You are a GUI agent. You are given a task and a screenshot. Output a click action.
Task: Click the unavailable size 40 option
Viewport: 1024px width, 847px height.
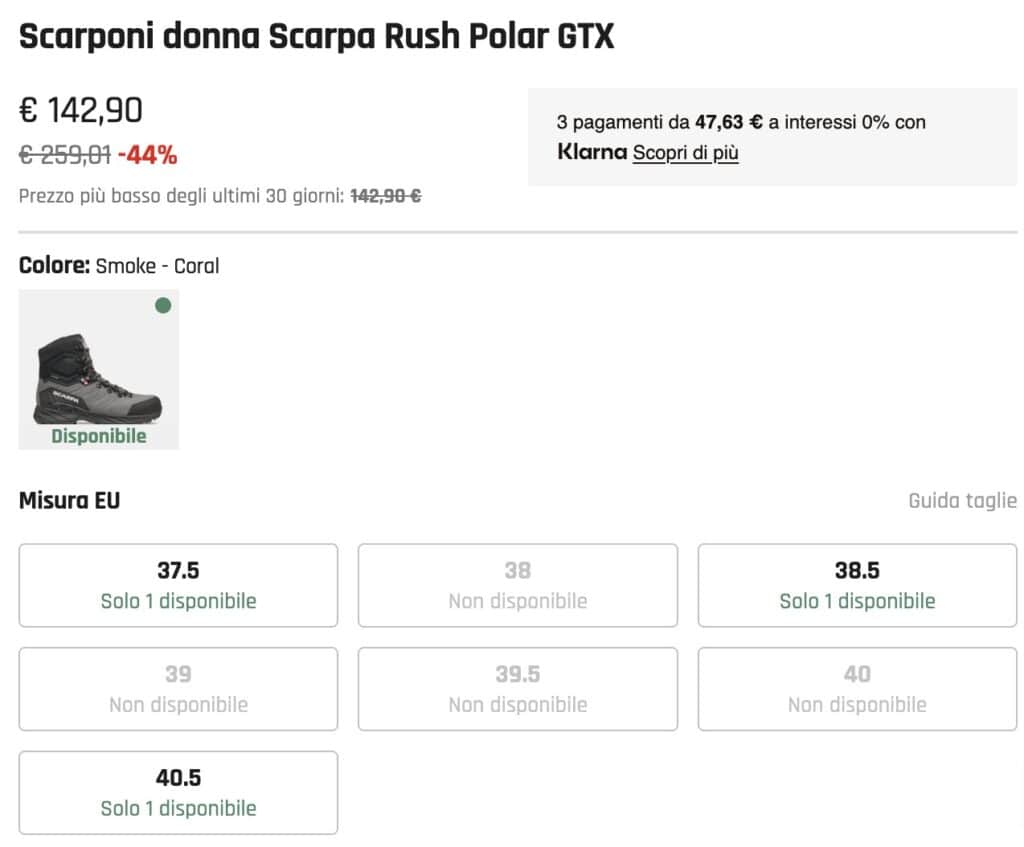click(x=856, y=689)
